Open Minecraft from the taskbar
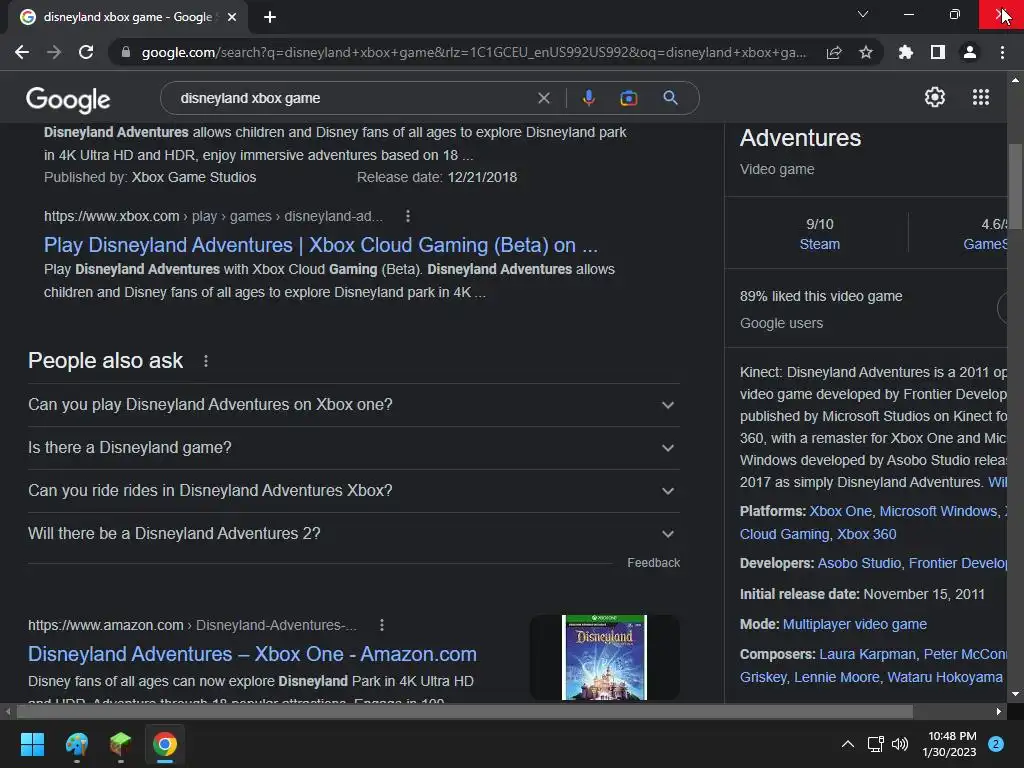 pos(121,744)
